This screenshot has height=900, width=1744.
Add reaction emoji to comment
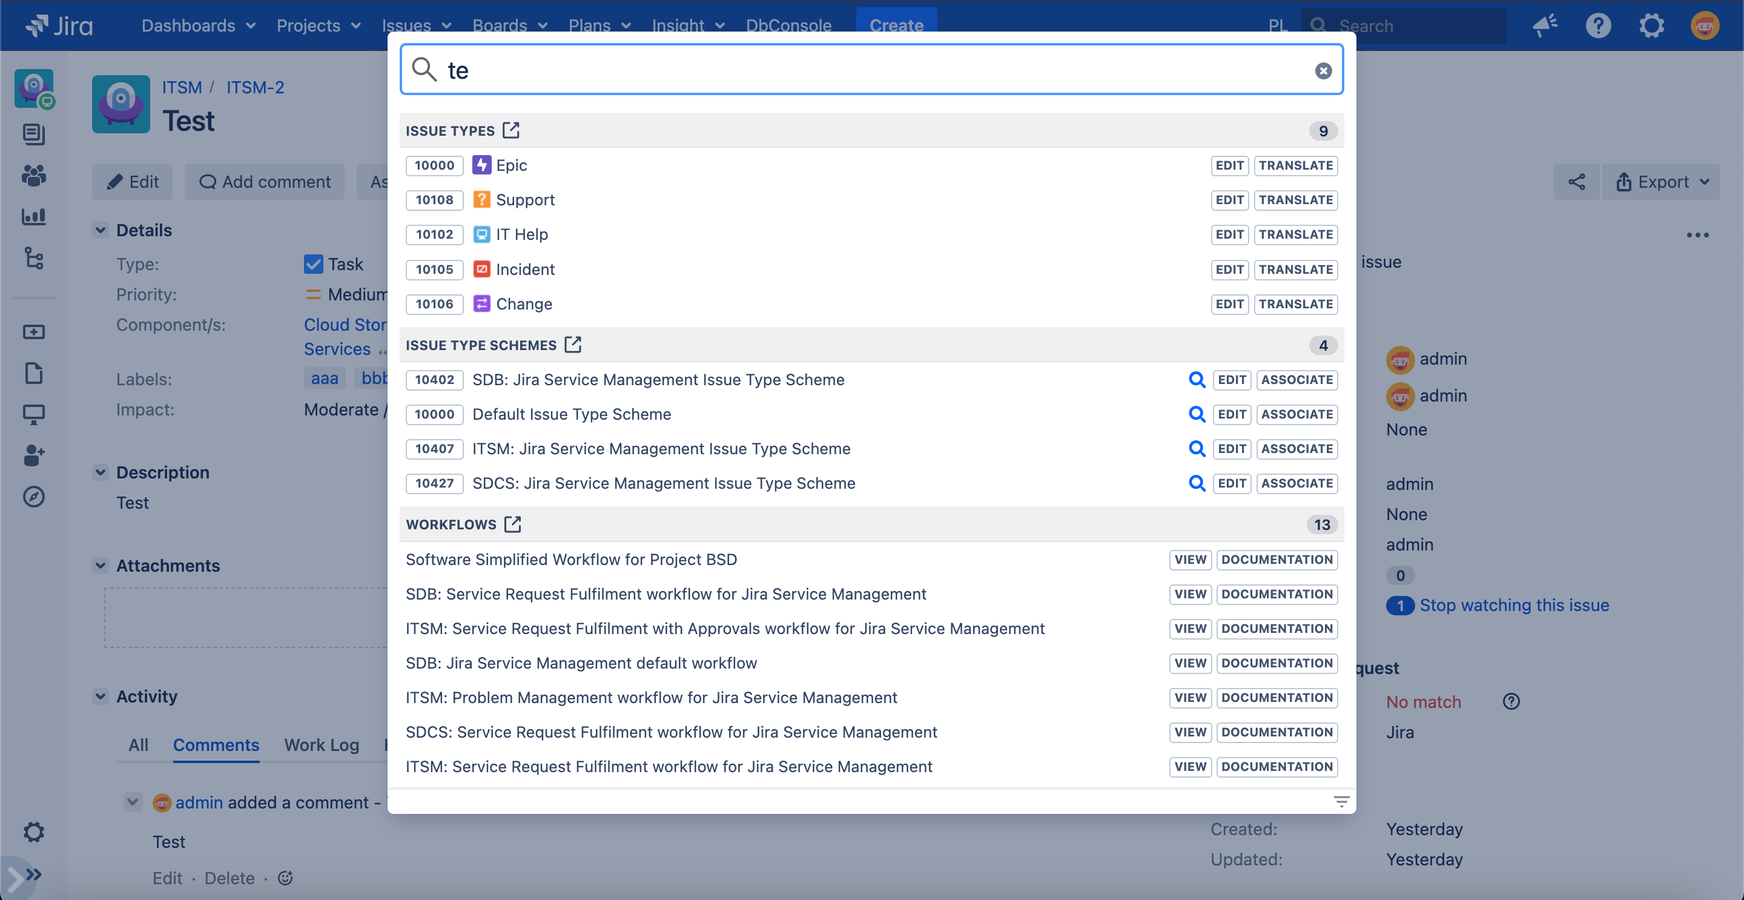tap(285, 878)
